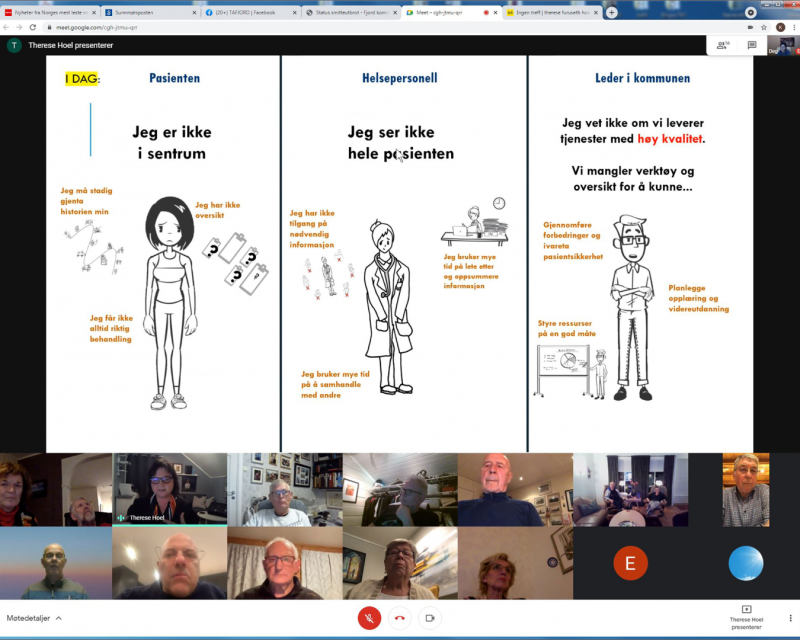Select Therese Hoel's video tile
The height and width of the screenshot is (640, 800).
pyautogui.click(x=168, y=490)
